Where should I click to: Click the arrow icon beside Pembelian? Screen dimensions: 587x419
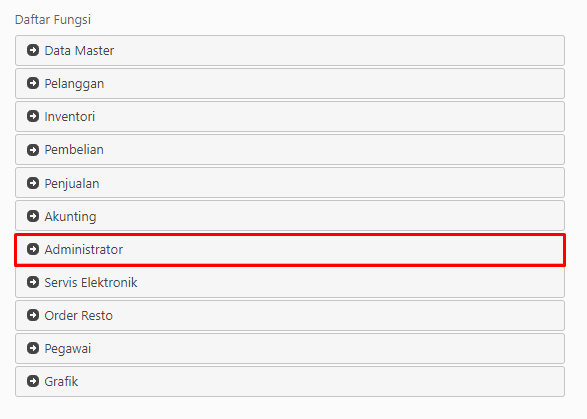click(x=33, y=150)
